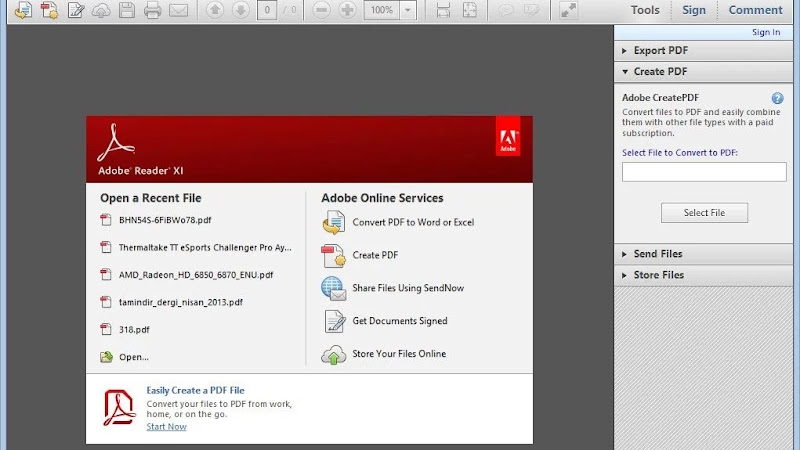Image resolution: width=800 pixels, height=450 pixels.
Task: Click the Create PDF toolbar icon
Action: pos(49,10)
